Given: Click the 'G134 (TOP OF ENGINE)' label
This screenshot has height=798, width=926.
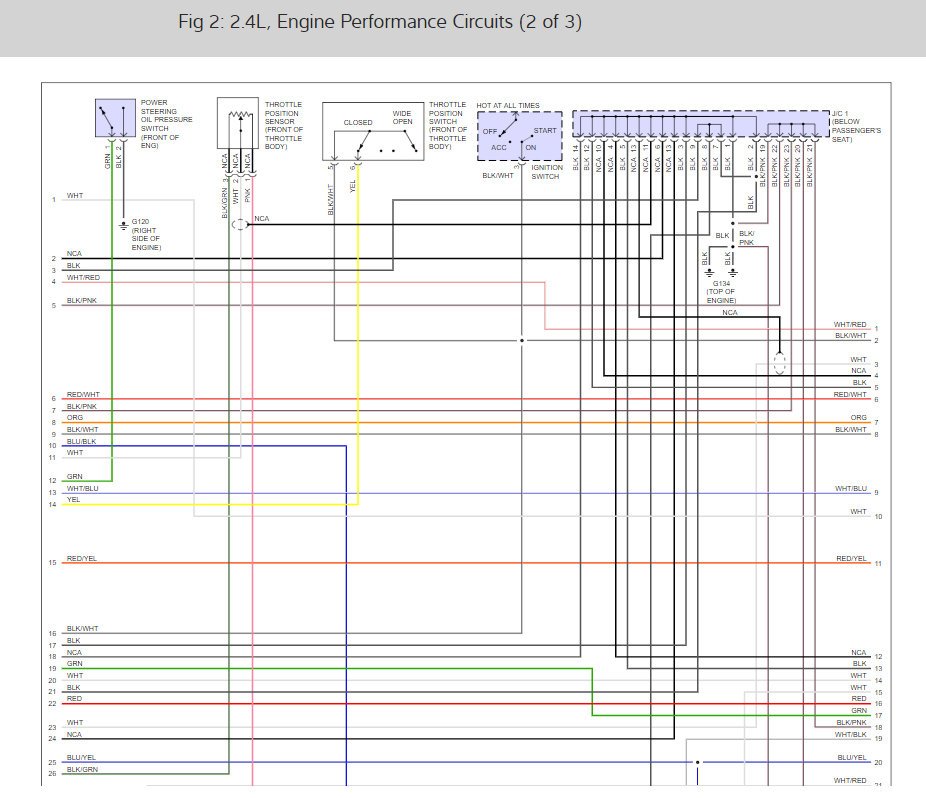Looking at the screenshot, I should 721,292.
